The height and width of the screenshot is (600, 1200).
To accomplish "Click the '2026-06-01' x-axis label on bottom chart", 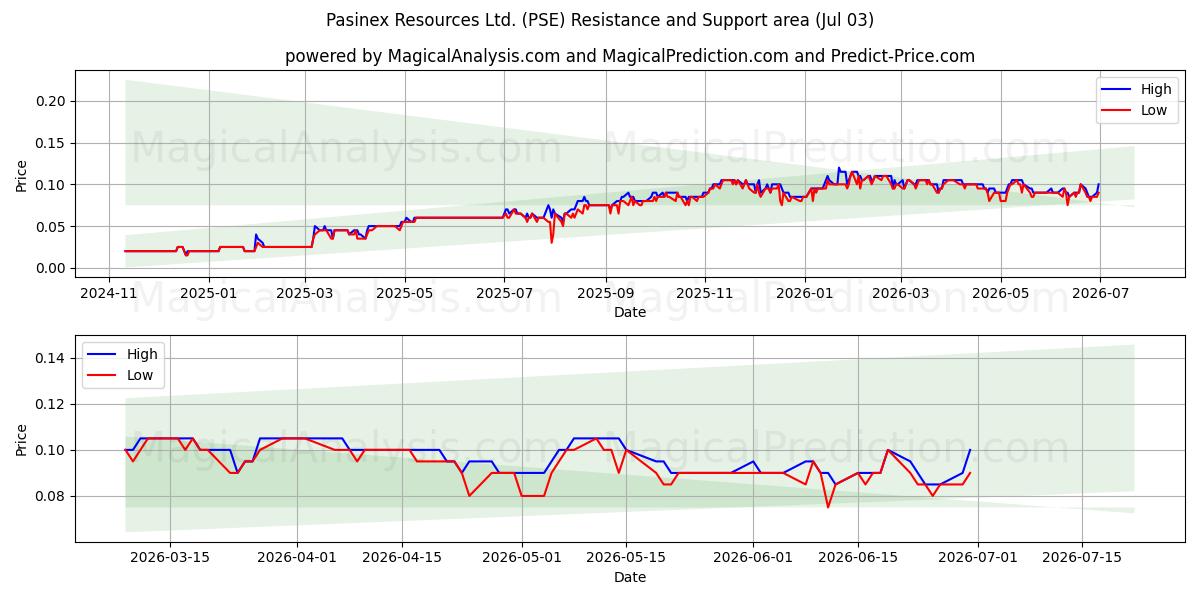I will click(754, 559).
